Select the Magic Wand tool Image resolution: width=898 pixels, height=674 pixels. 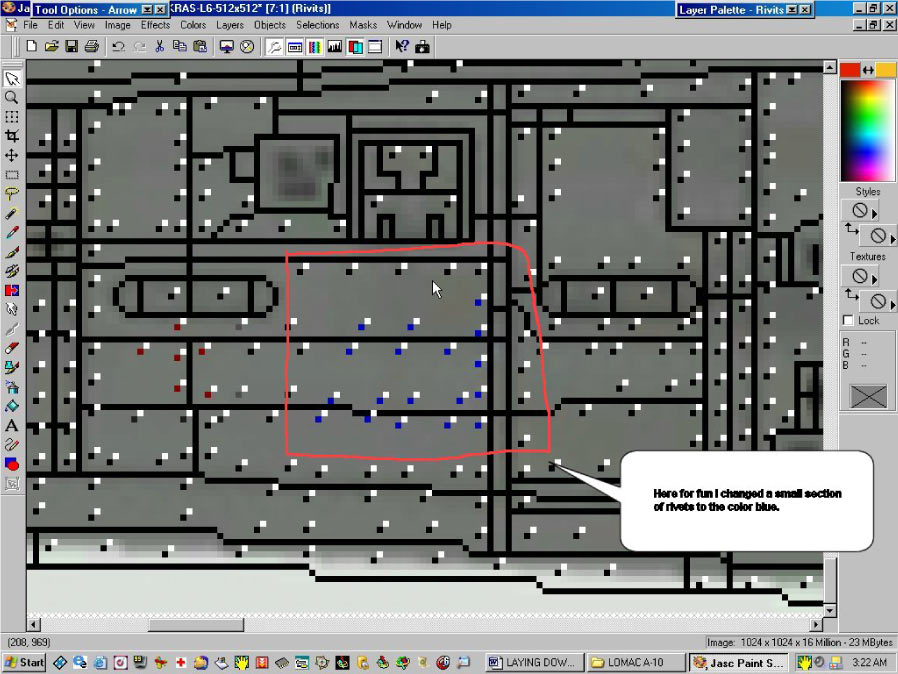pos(12,214)
